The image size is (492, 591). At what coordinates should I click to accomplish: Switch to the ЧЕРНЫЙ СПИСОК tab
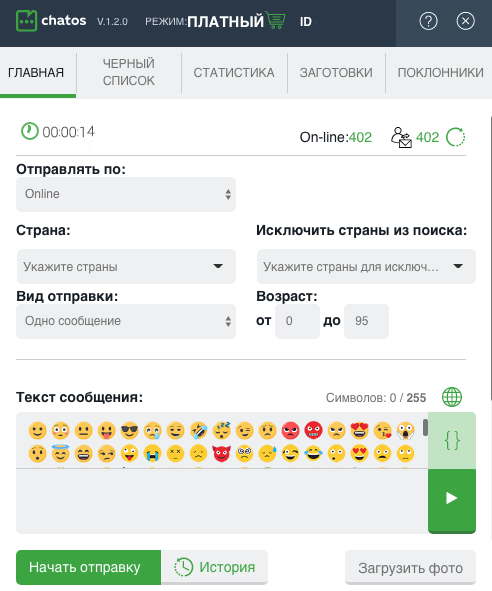129,72
